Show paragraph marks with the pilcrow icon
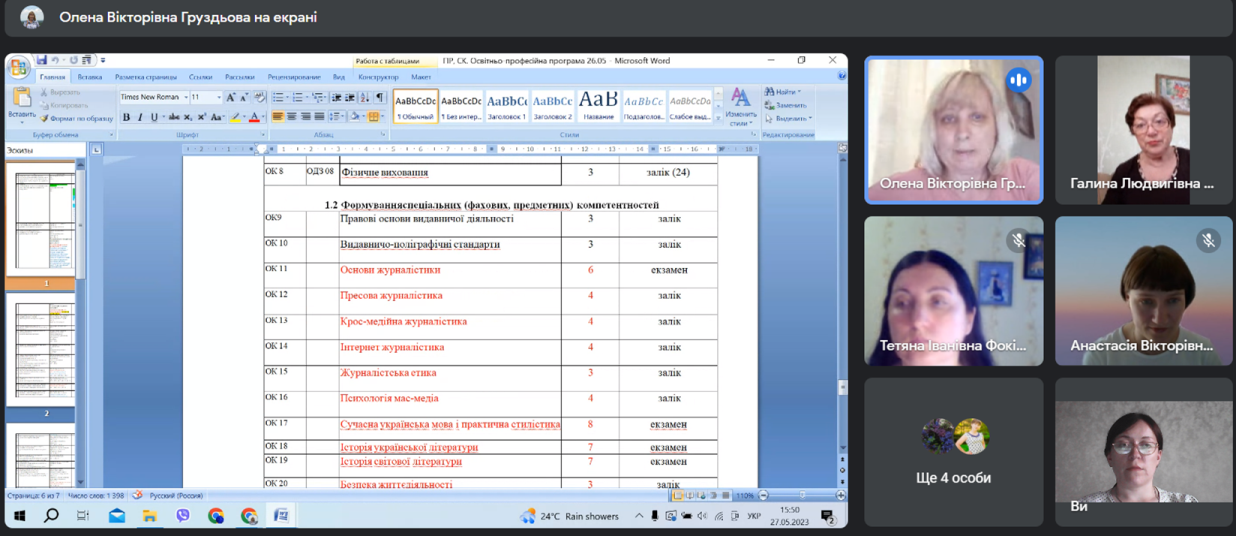 pyautogui.click(x=380, y=97)
